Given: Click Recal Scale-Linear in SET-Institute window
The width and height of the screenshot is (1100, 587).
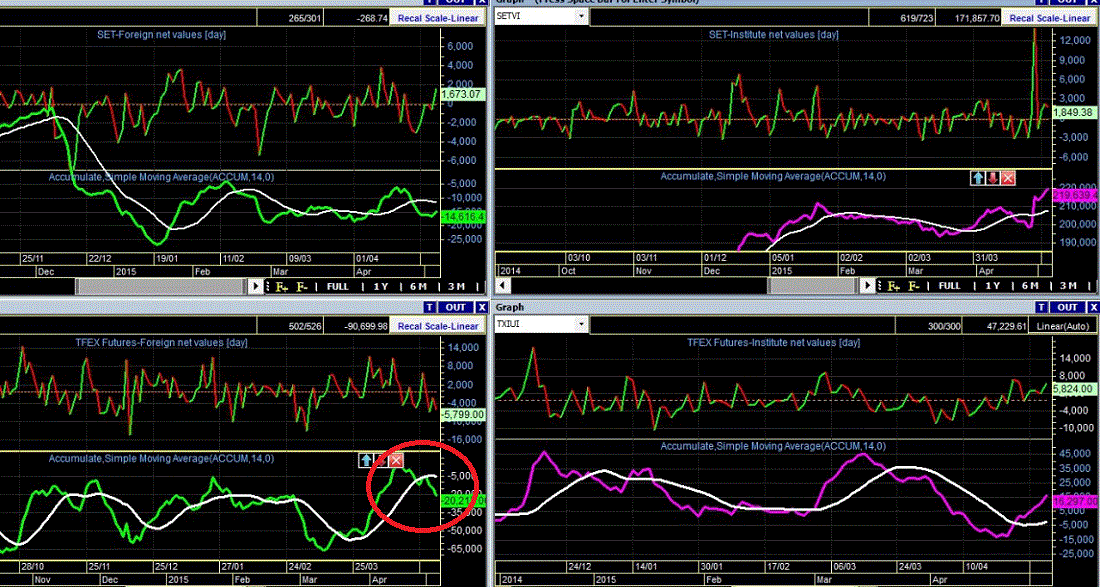Looking at the screenshot, I should pyautogui.click(x=1049, y=18).
